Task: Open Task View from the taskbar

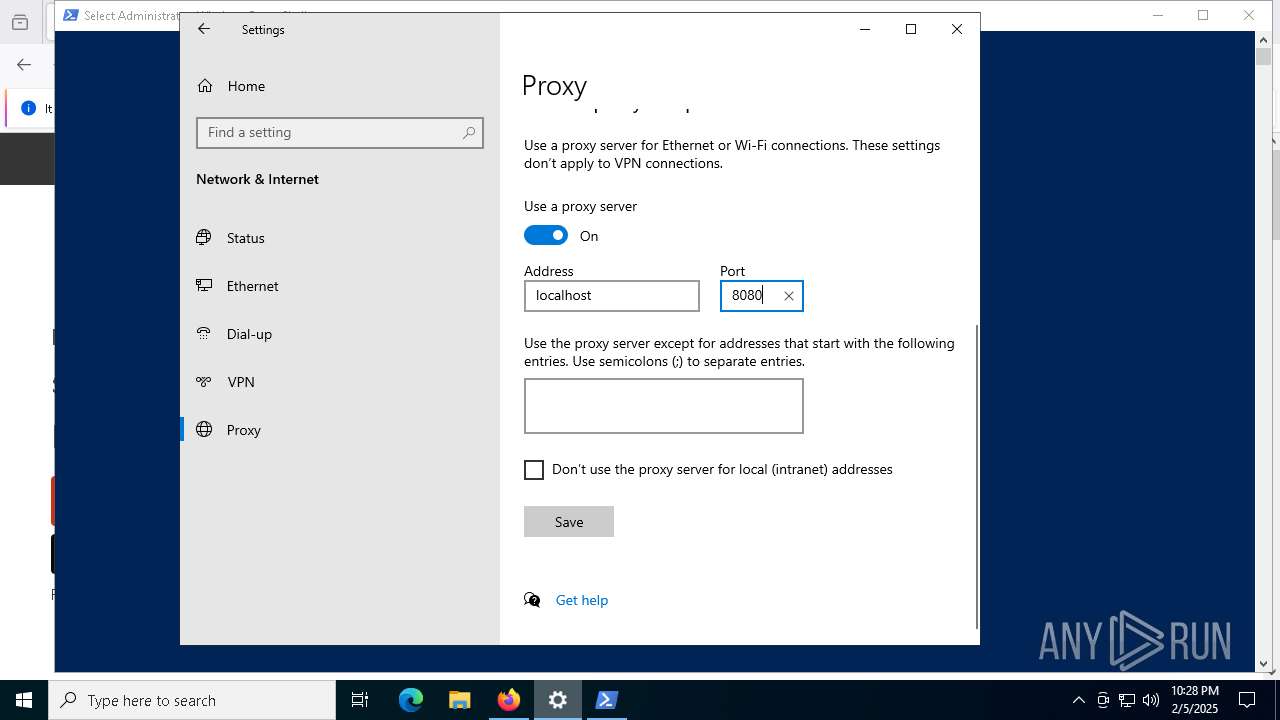Action: click(x=360, y=700)
